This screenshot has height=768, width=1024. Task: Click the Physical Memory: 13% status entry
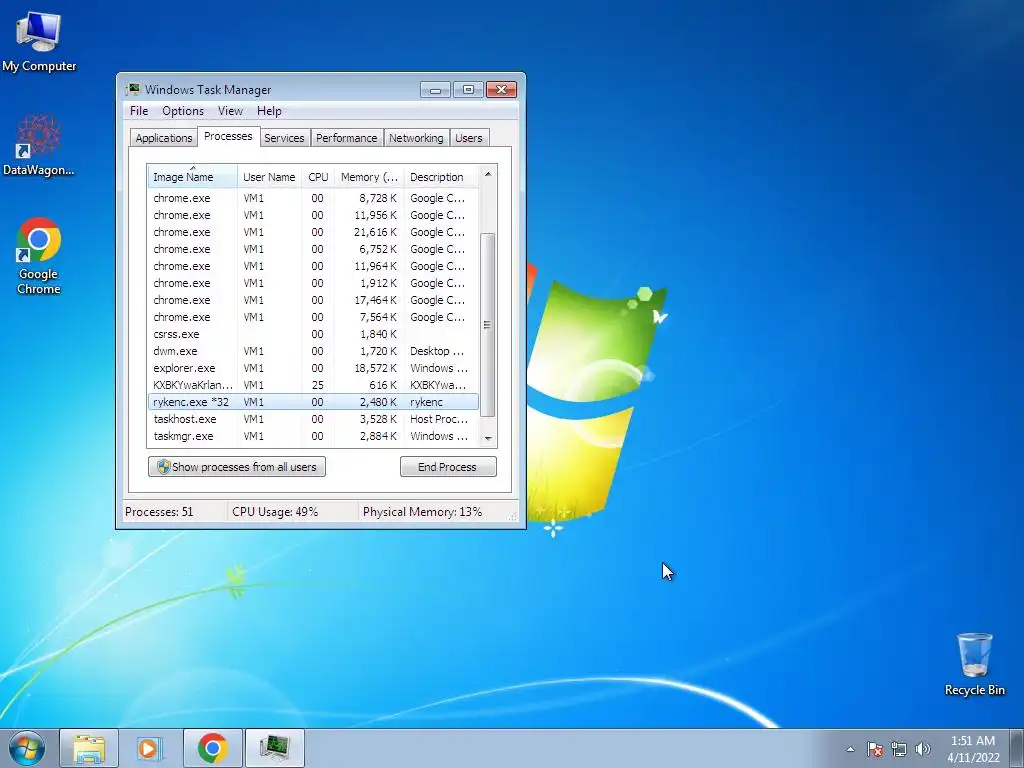pos(431,512)
